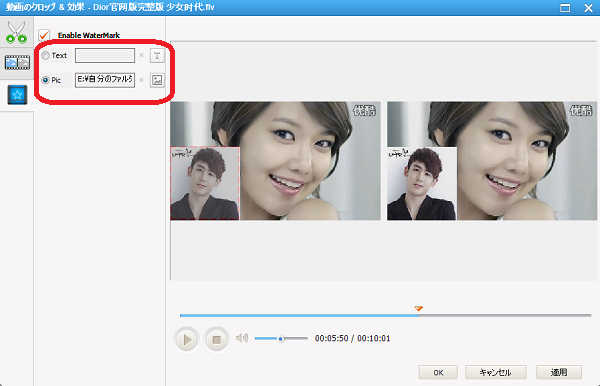600x386 pixels.
Task: Click the キャンセル button
Action: (x=496, y=372)
